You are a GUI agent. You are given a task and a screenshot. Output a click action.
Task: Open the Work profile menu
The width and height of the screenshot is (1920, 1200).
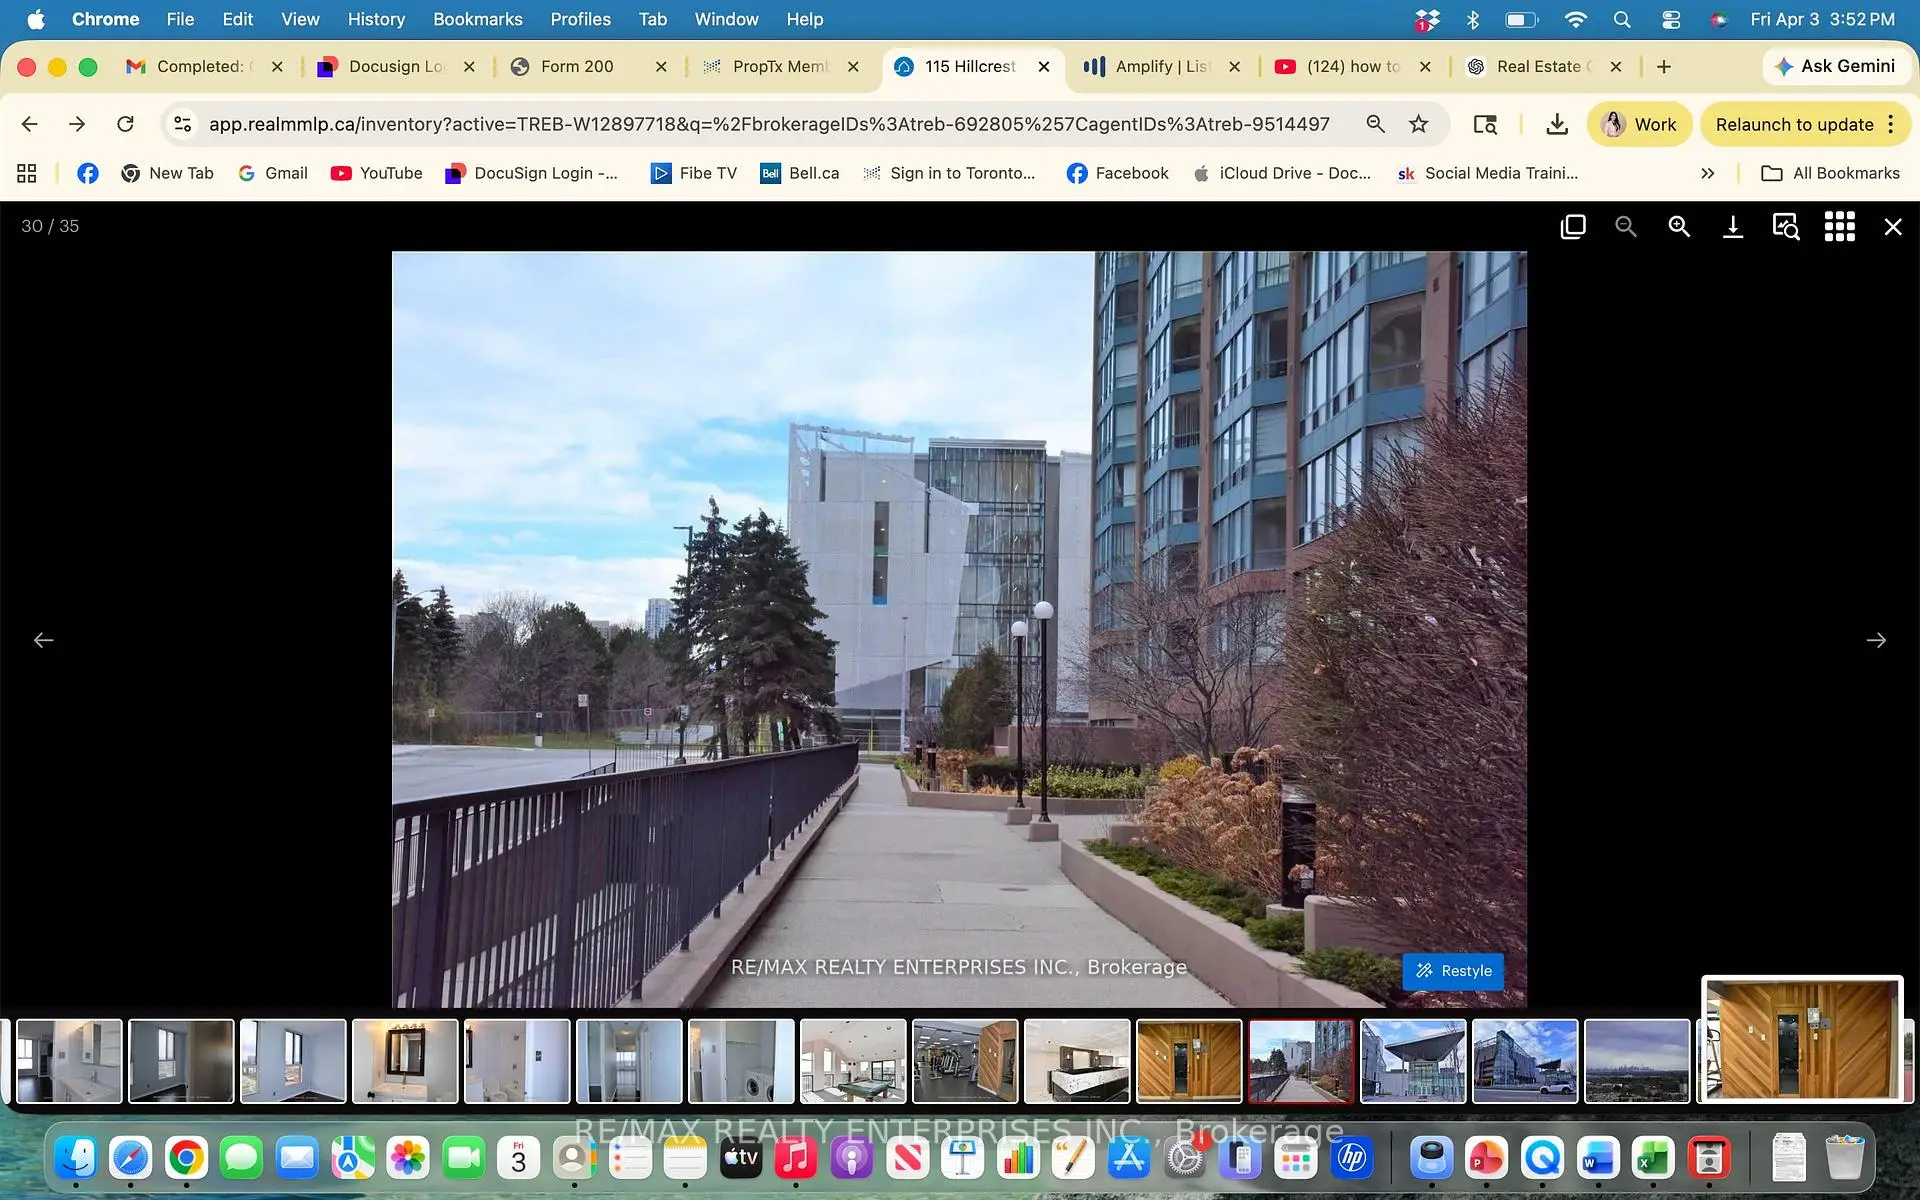tap(1639, 124)
